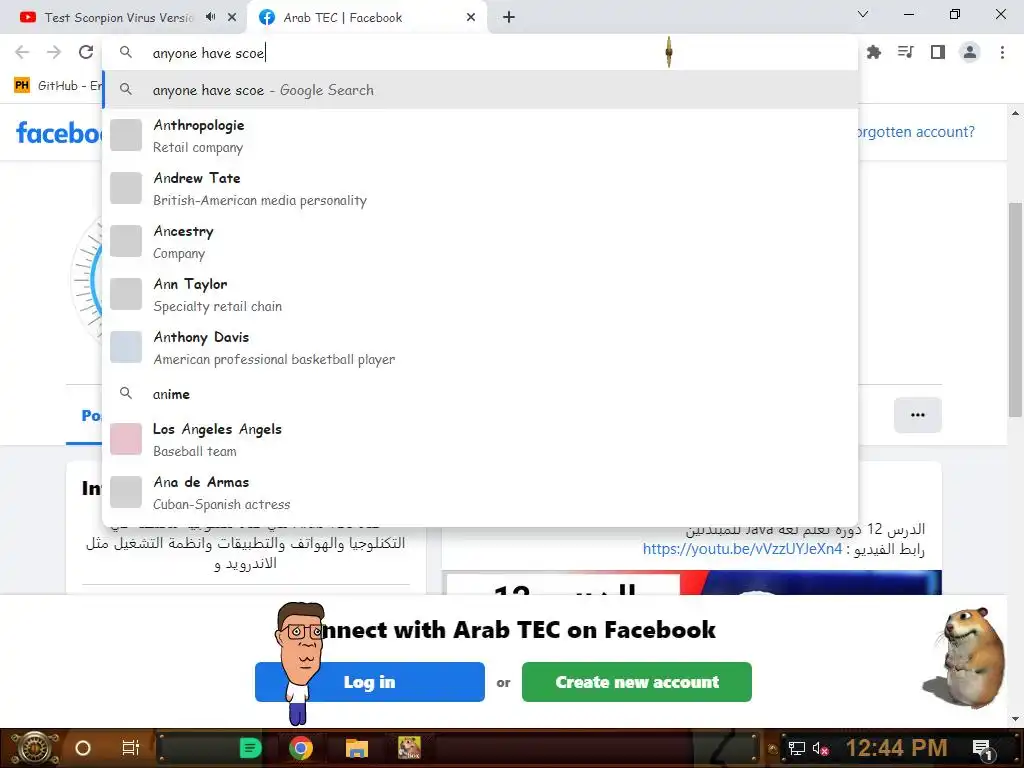Open a new browser tab

coord(509,17)
